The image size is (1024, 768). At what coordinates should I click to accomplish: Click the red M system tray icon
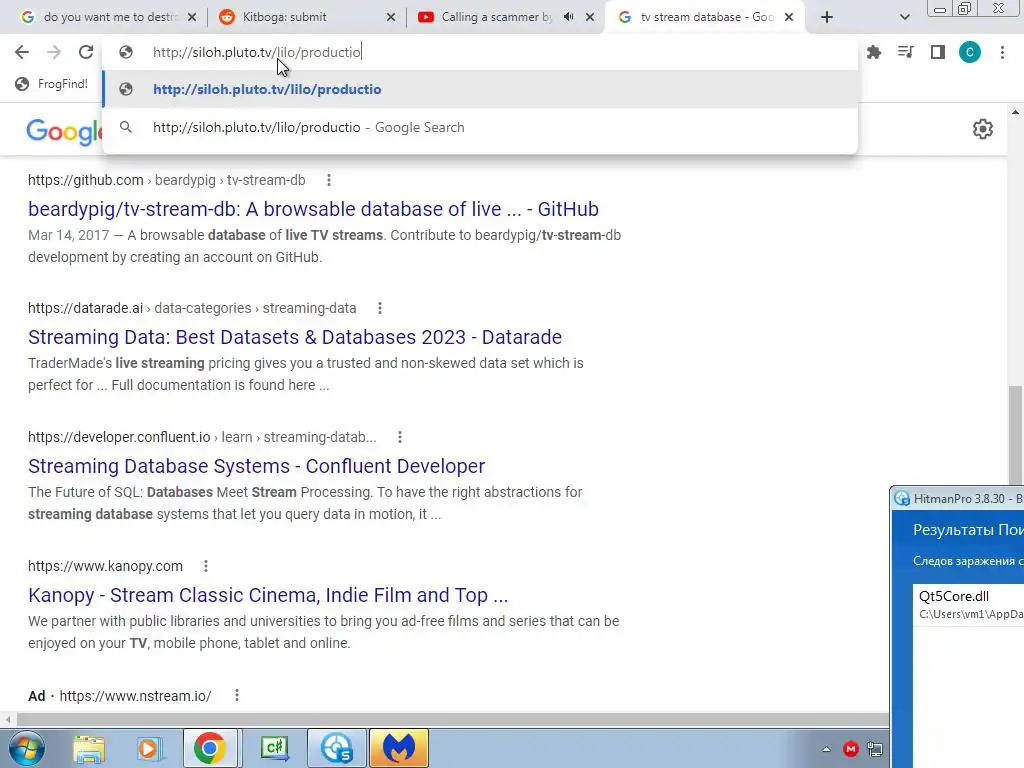[850, 749]
